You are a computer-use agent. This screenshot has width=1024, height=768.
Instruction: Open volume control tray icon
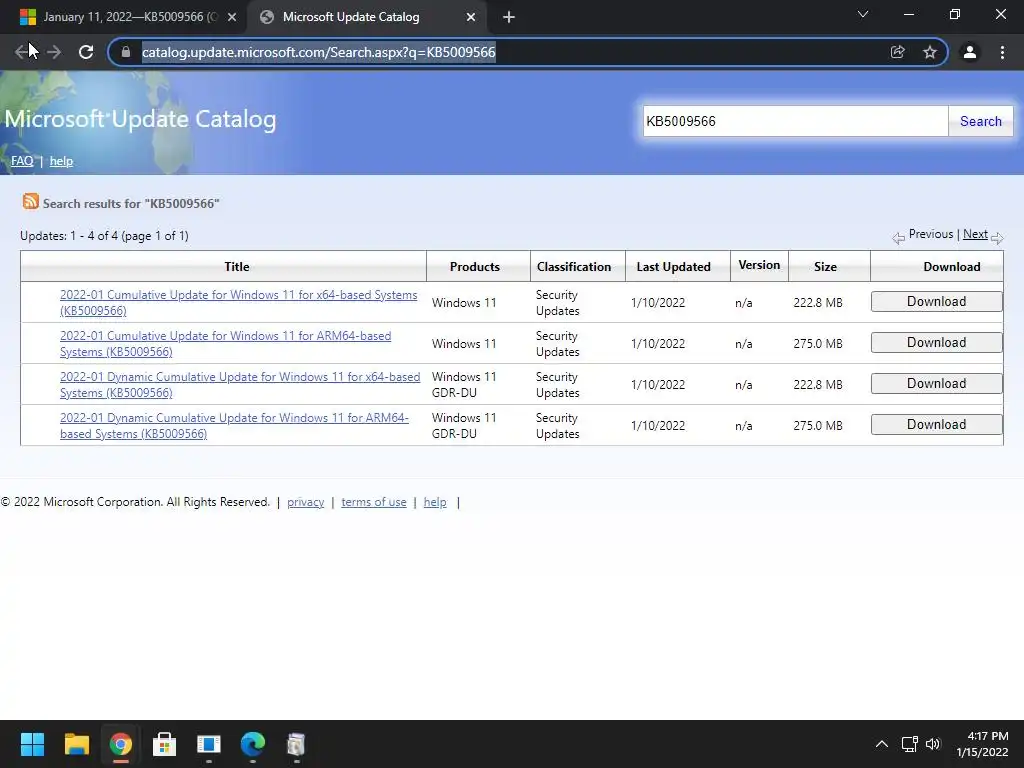(933, 744)
